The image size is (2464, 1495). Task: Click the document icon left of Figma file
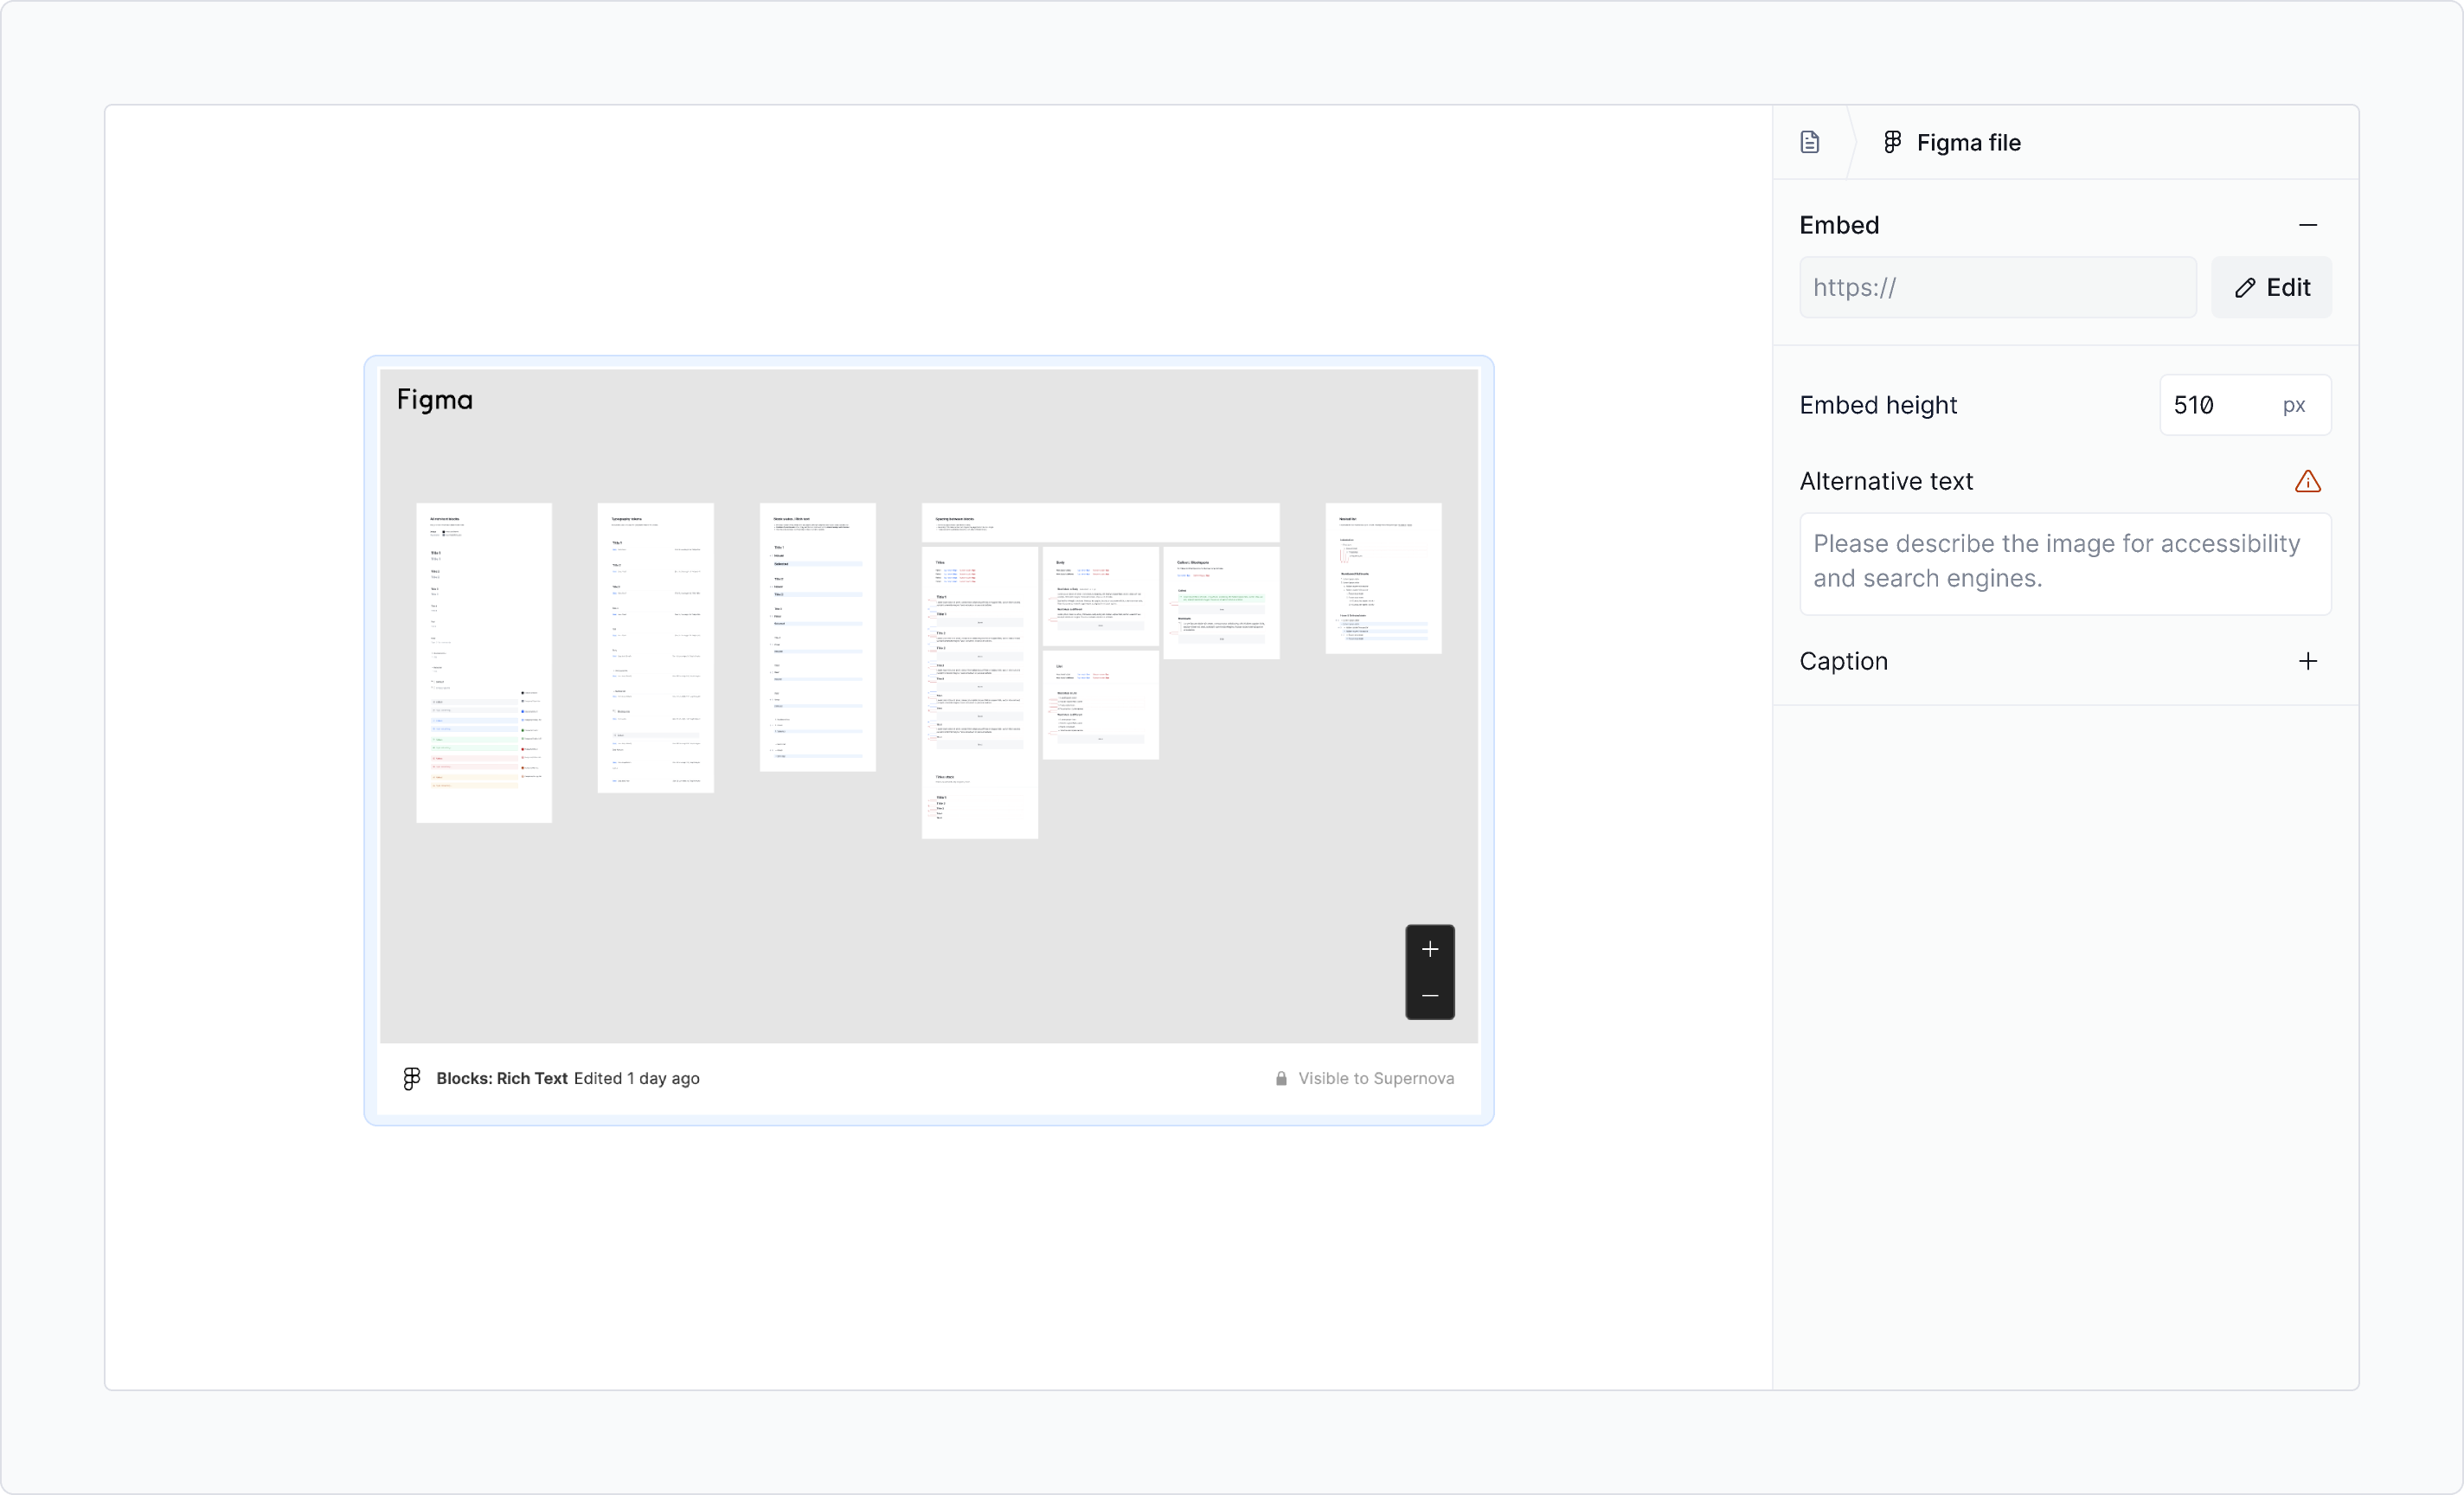(x=1809, y=141)
